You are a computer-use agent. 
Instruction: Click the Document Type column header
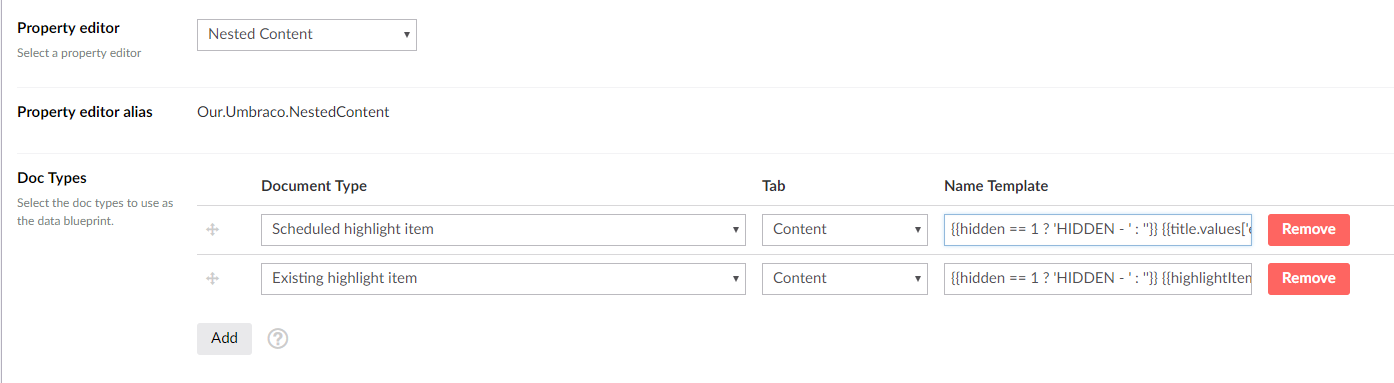(314, 186)
